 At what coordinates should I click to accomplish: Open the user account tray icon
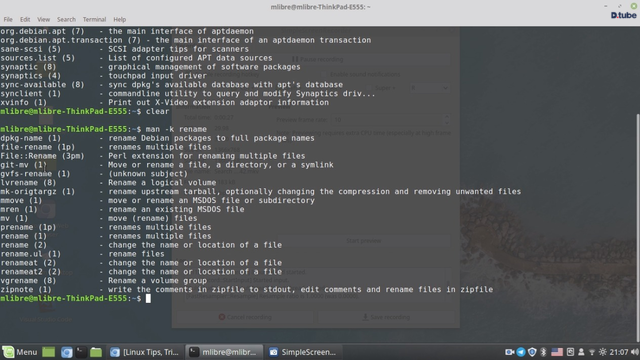581,352
